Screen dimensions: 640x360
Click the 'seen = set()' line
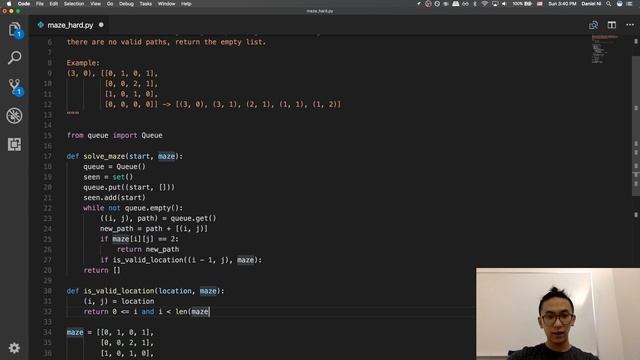pos(108,177)
